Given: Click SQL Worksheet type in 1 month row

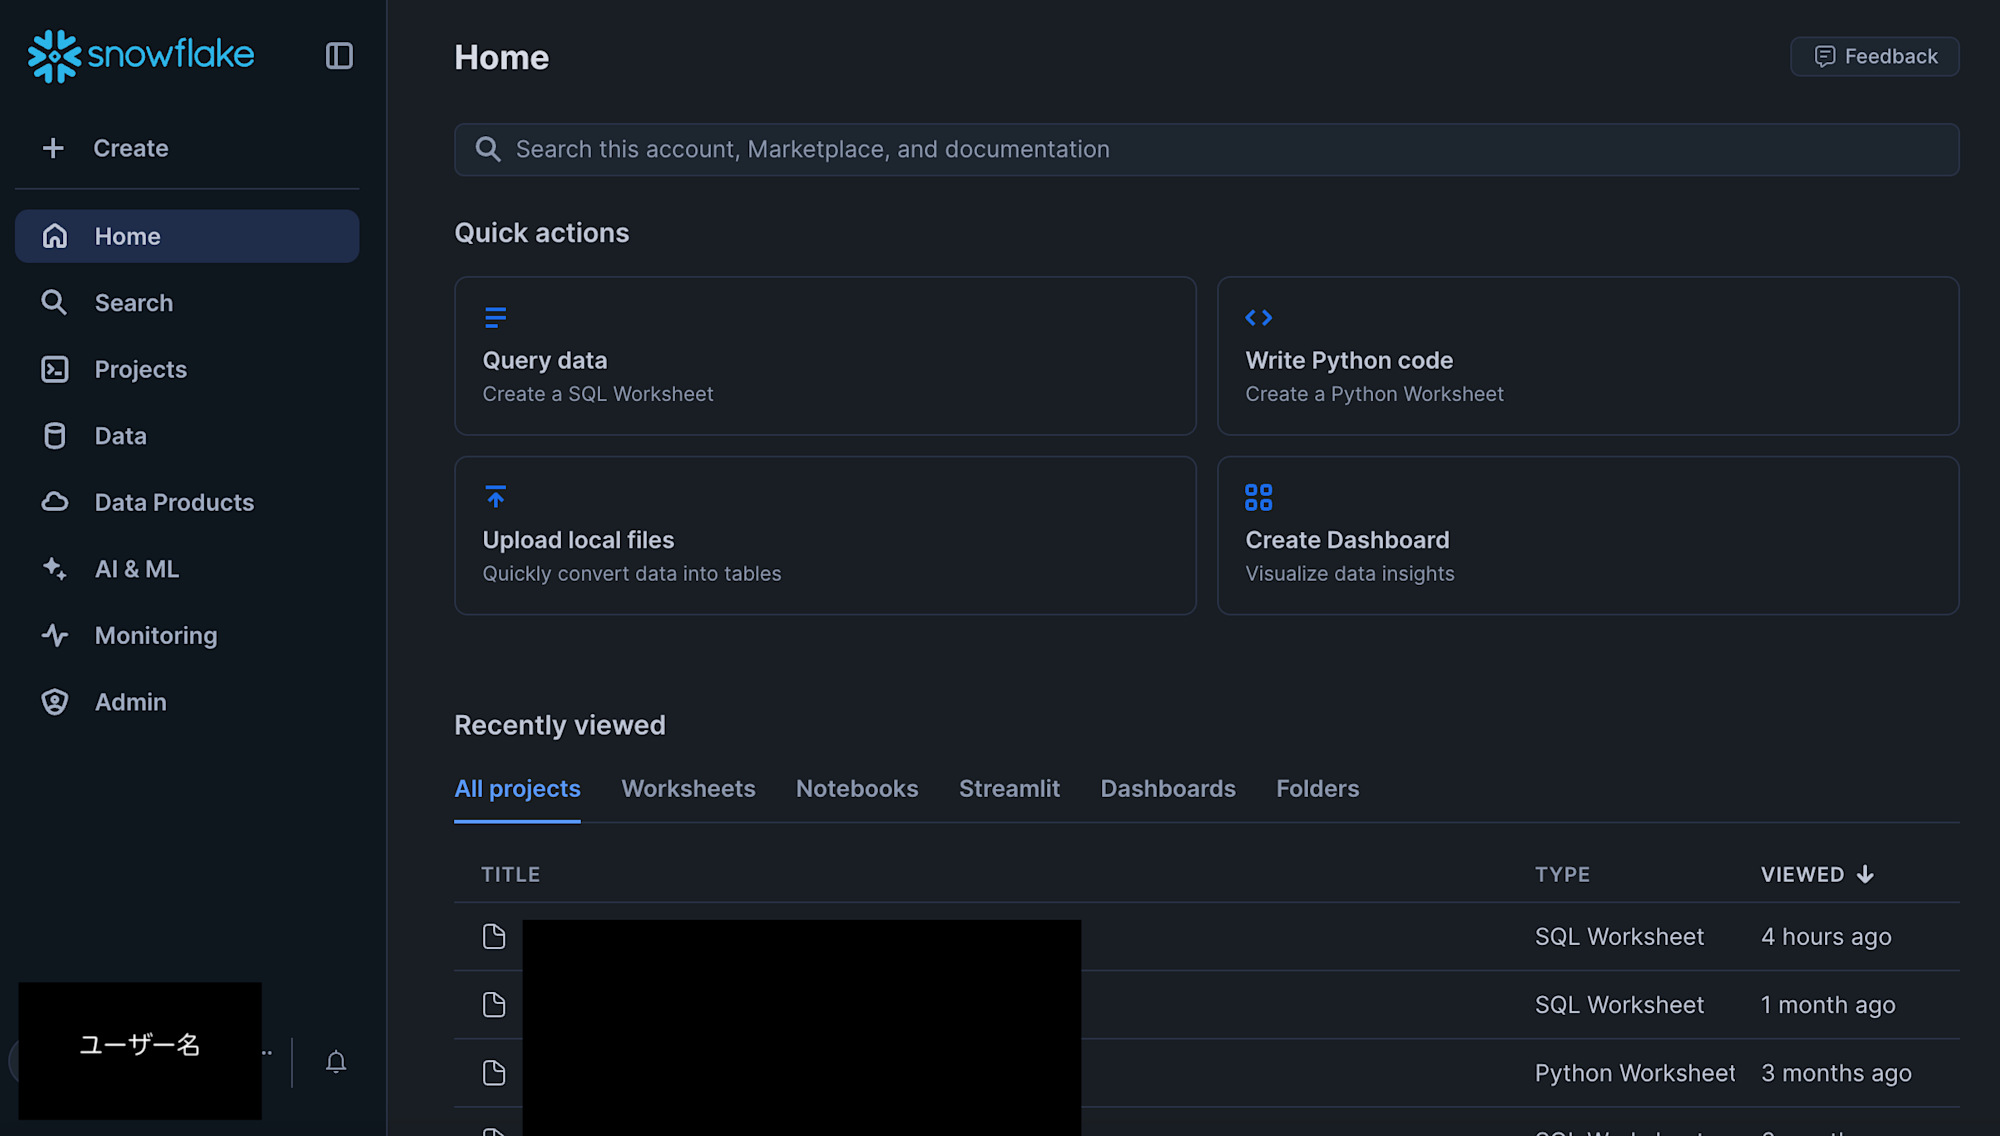Looking at the screenshot, I should (1619, 1004).
